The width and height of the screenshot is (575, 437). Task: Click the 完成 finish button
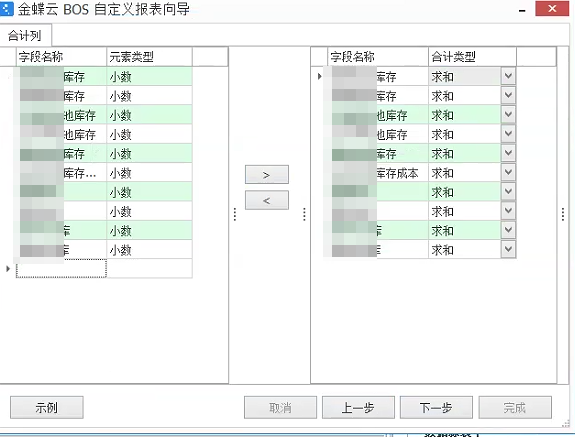tap(515, 407)
